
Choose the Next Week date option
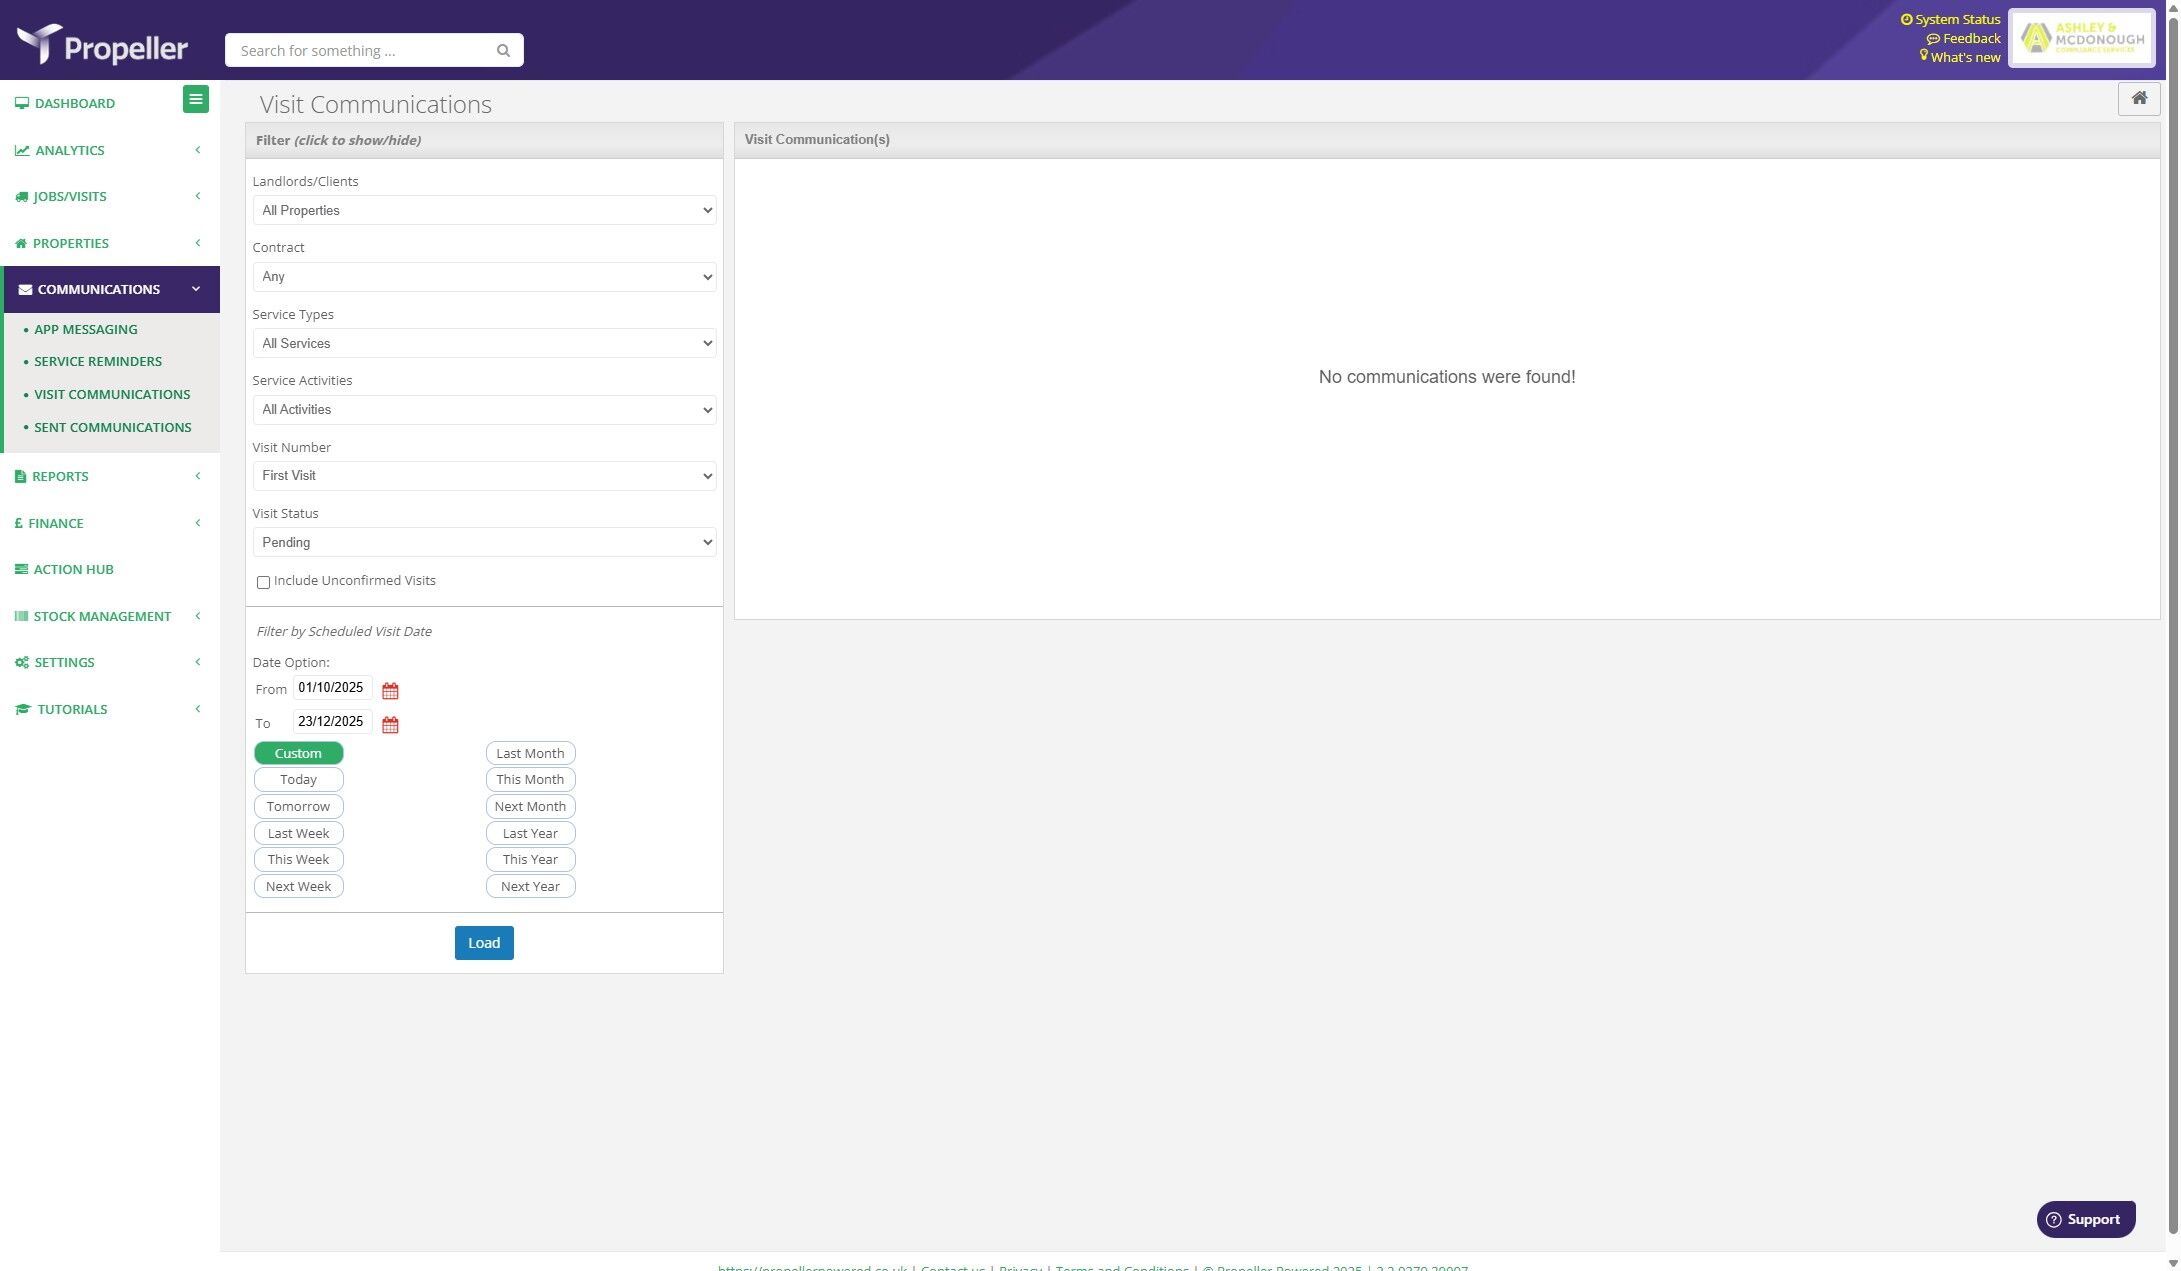click(298, 887)
